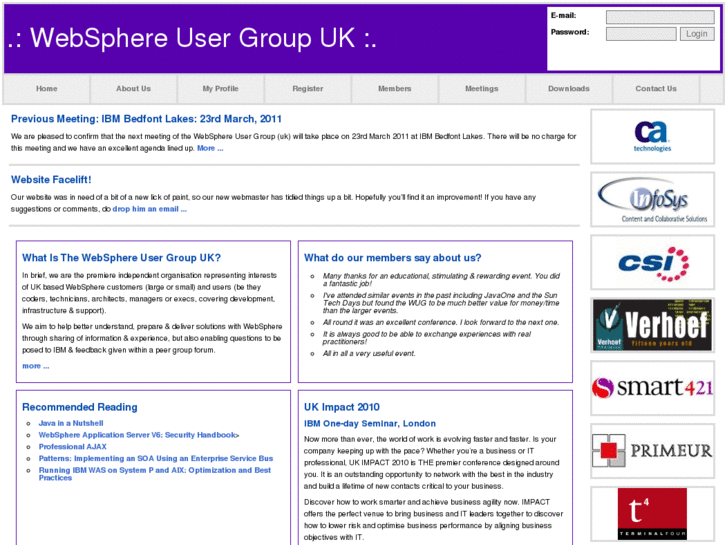Open the CA Technologies sponsor logo

tap(652, 137)
